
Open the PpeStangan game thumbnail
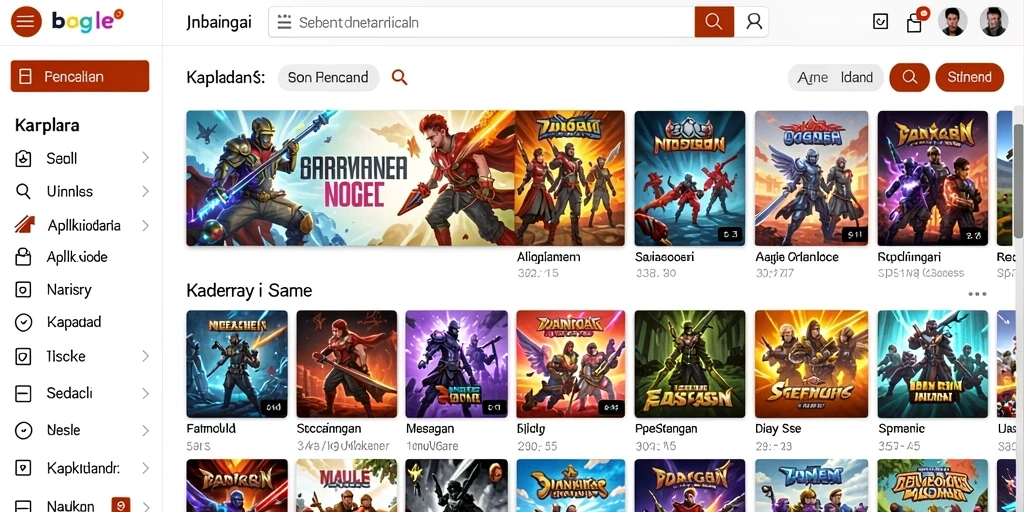coord(690,364)
